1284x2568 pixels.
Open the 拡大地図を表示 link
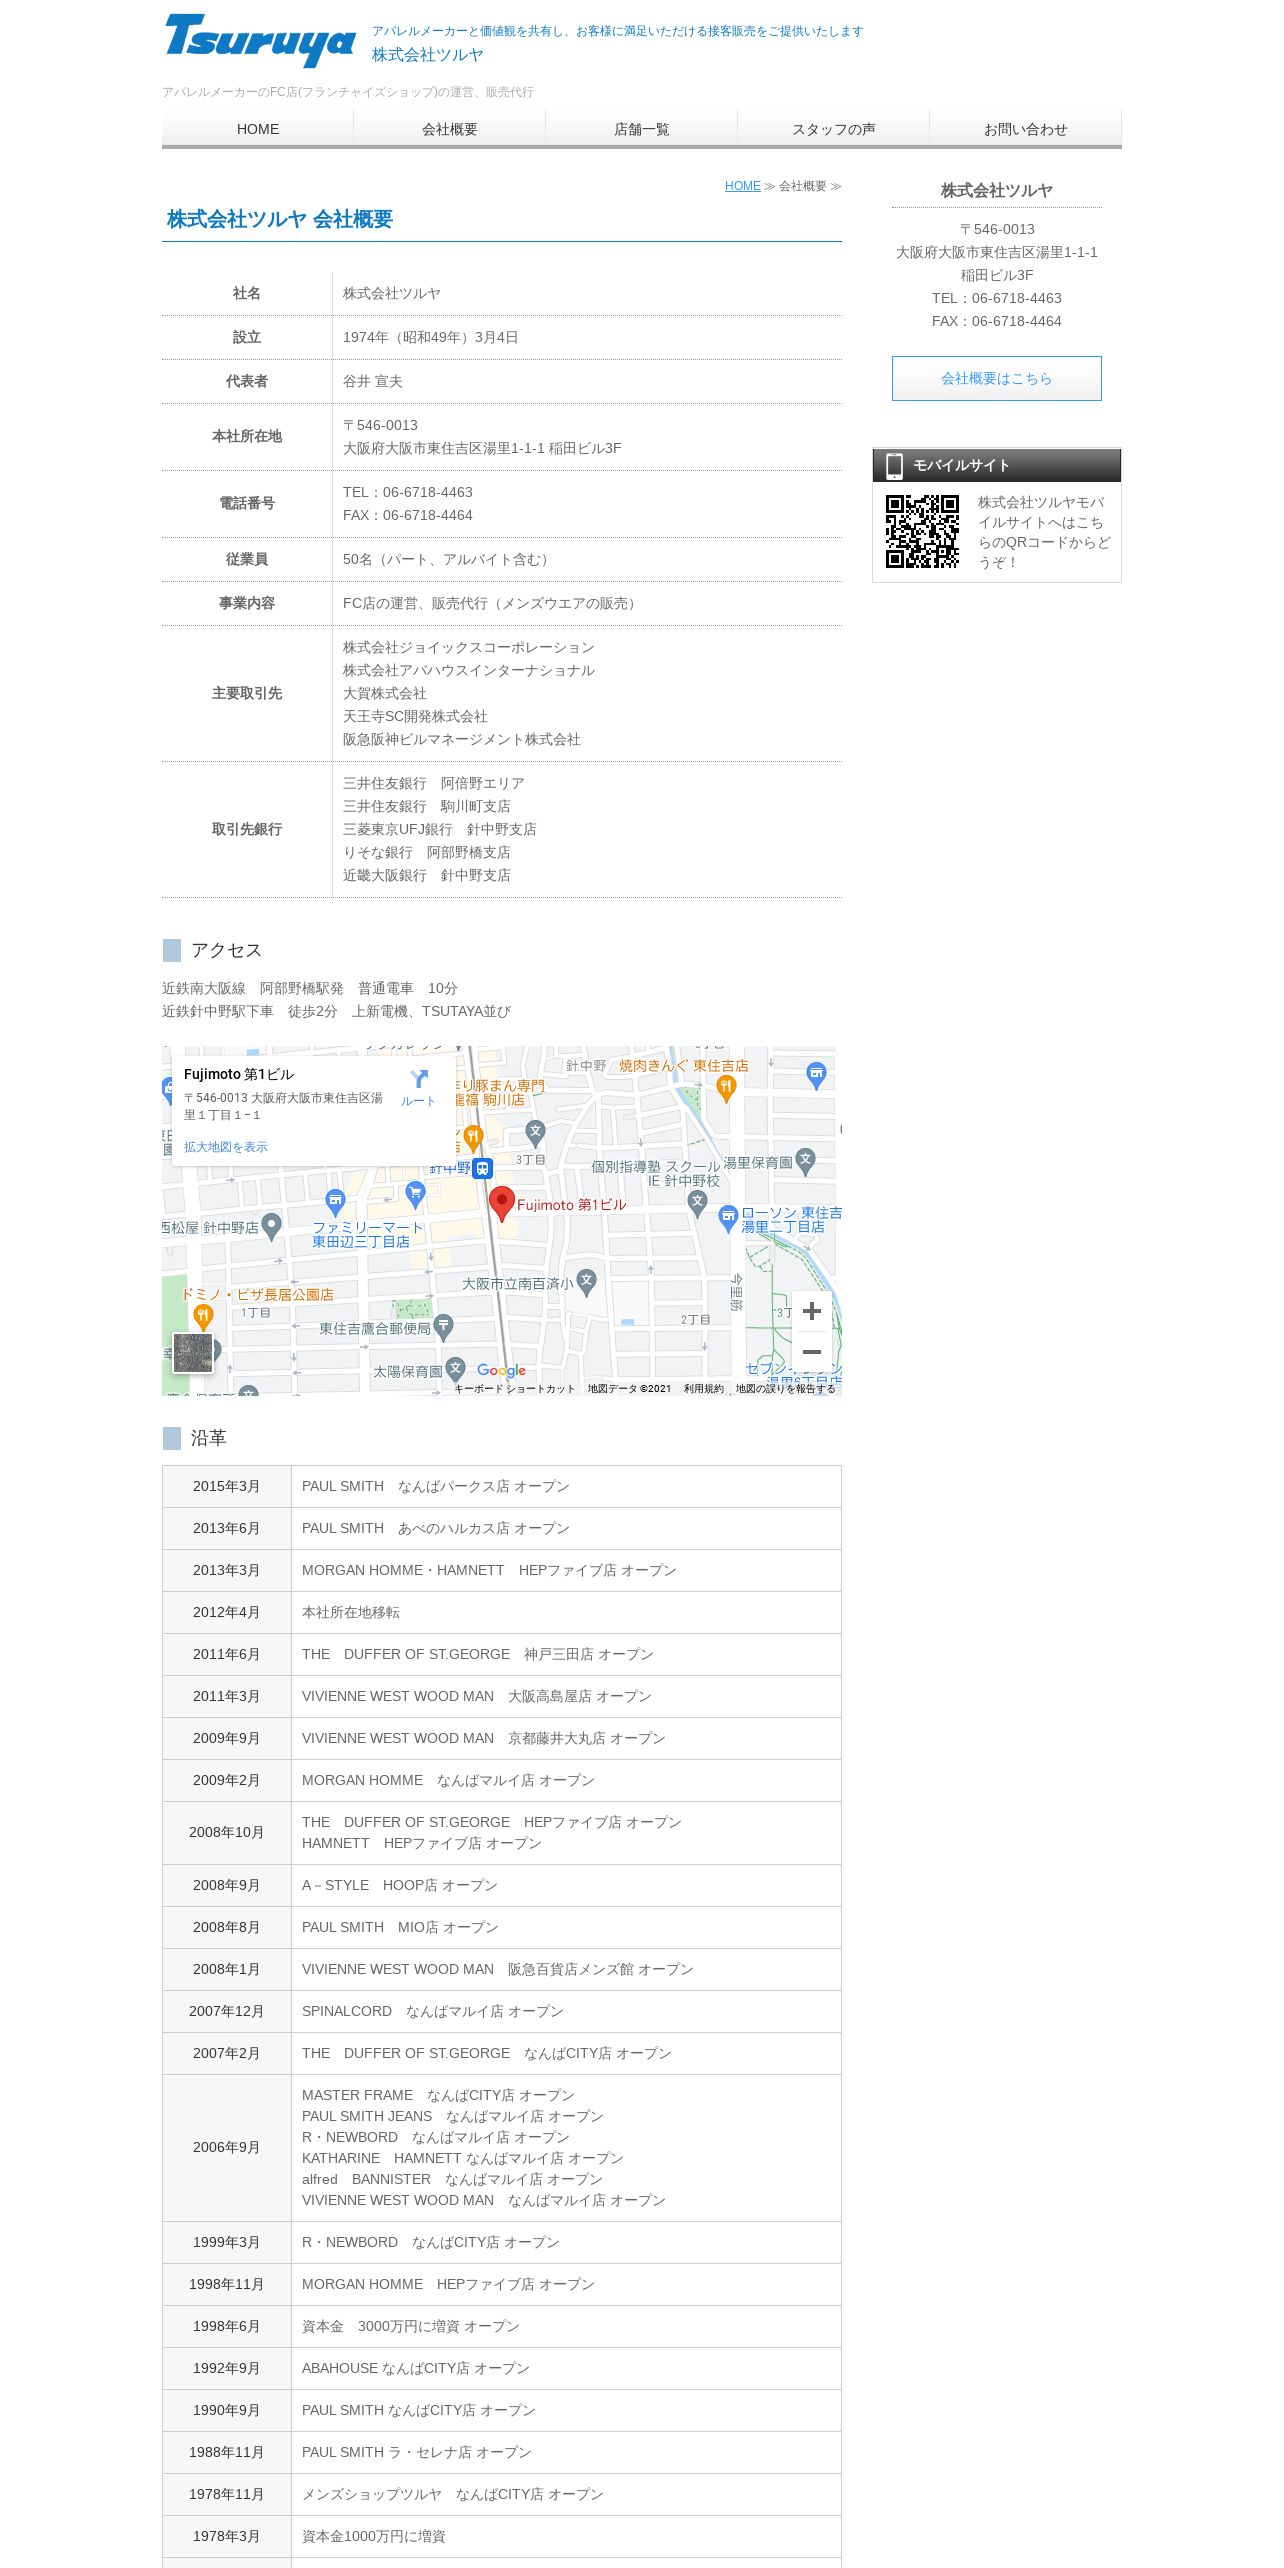(226, 1147)
